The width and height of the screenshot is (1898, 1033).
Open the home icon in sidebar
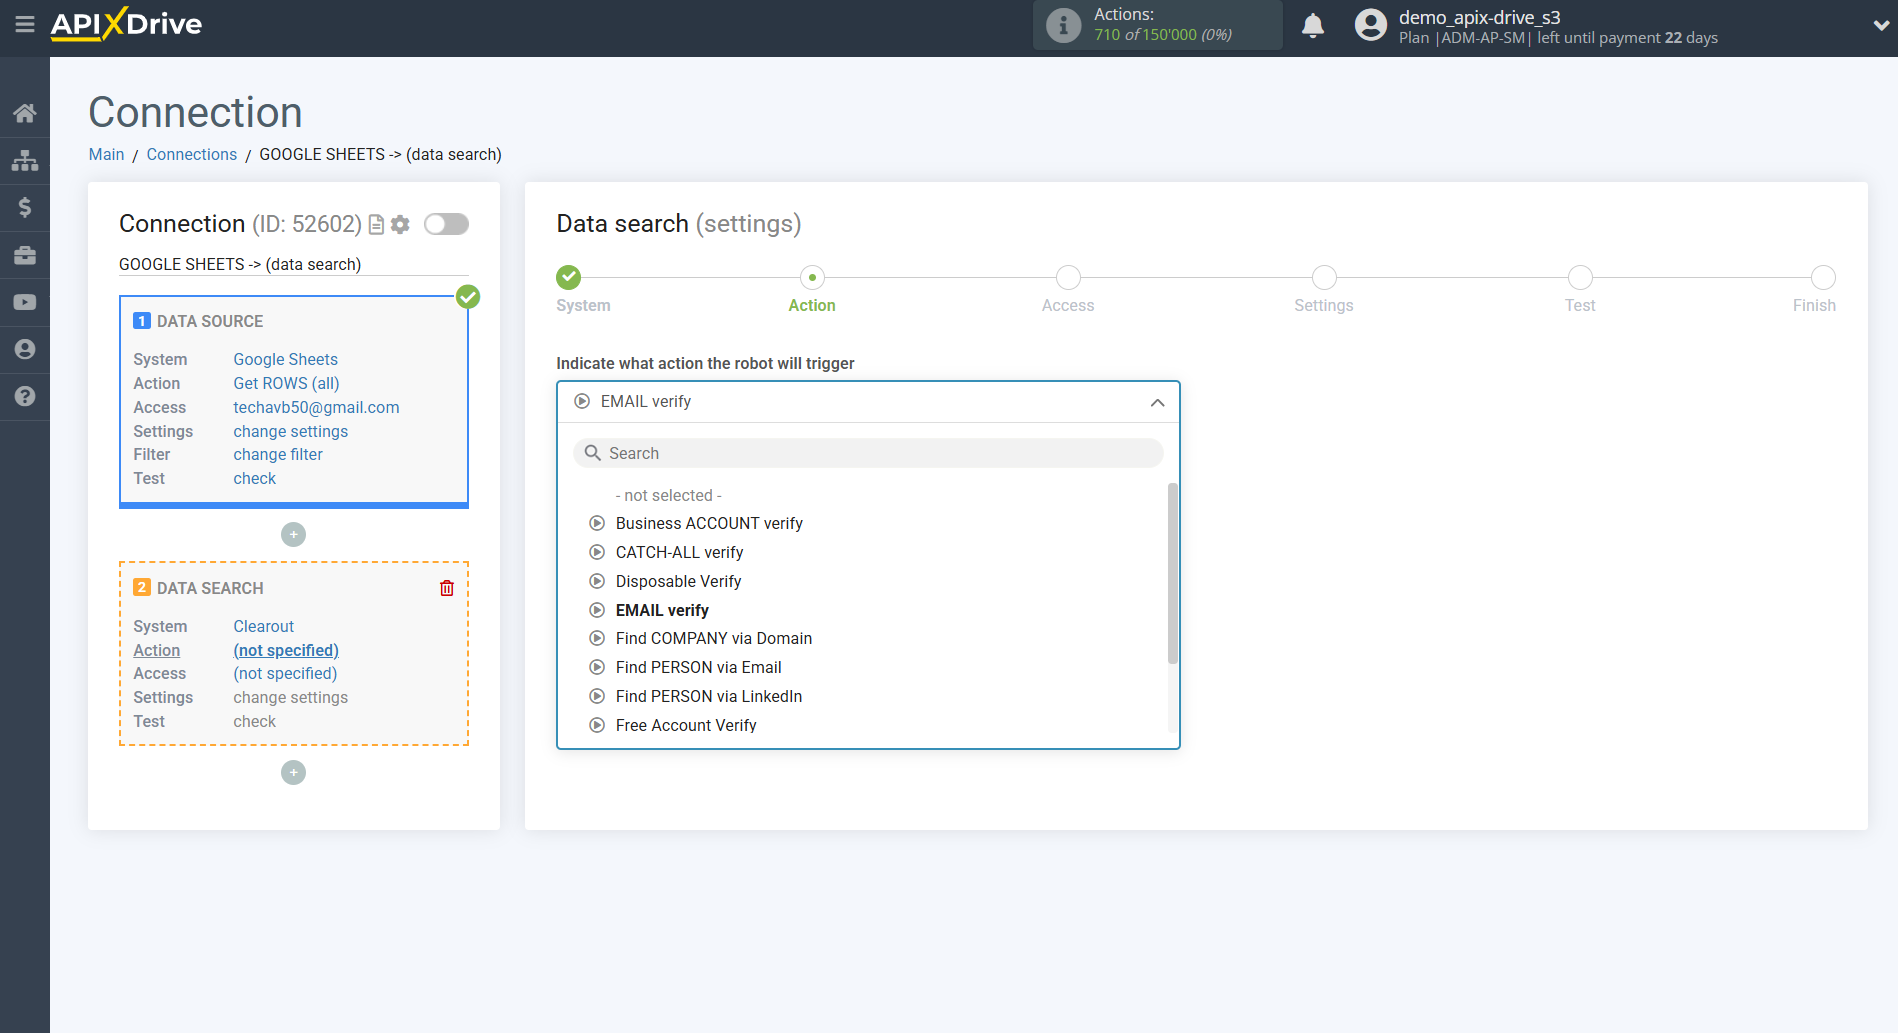(25, 113)
